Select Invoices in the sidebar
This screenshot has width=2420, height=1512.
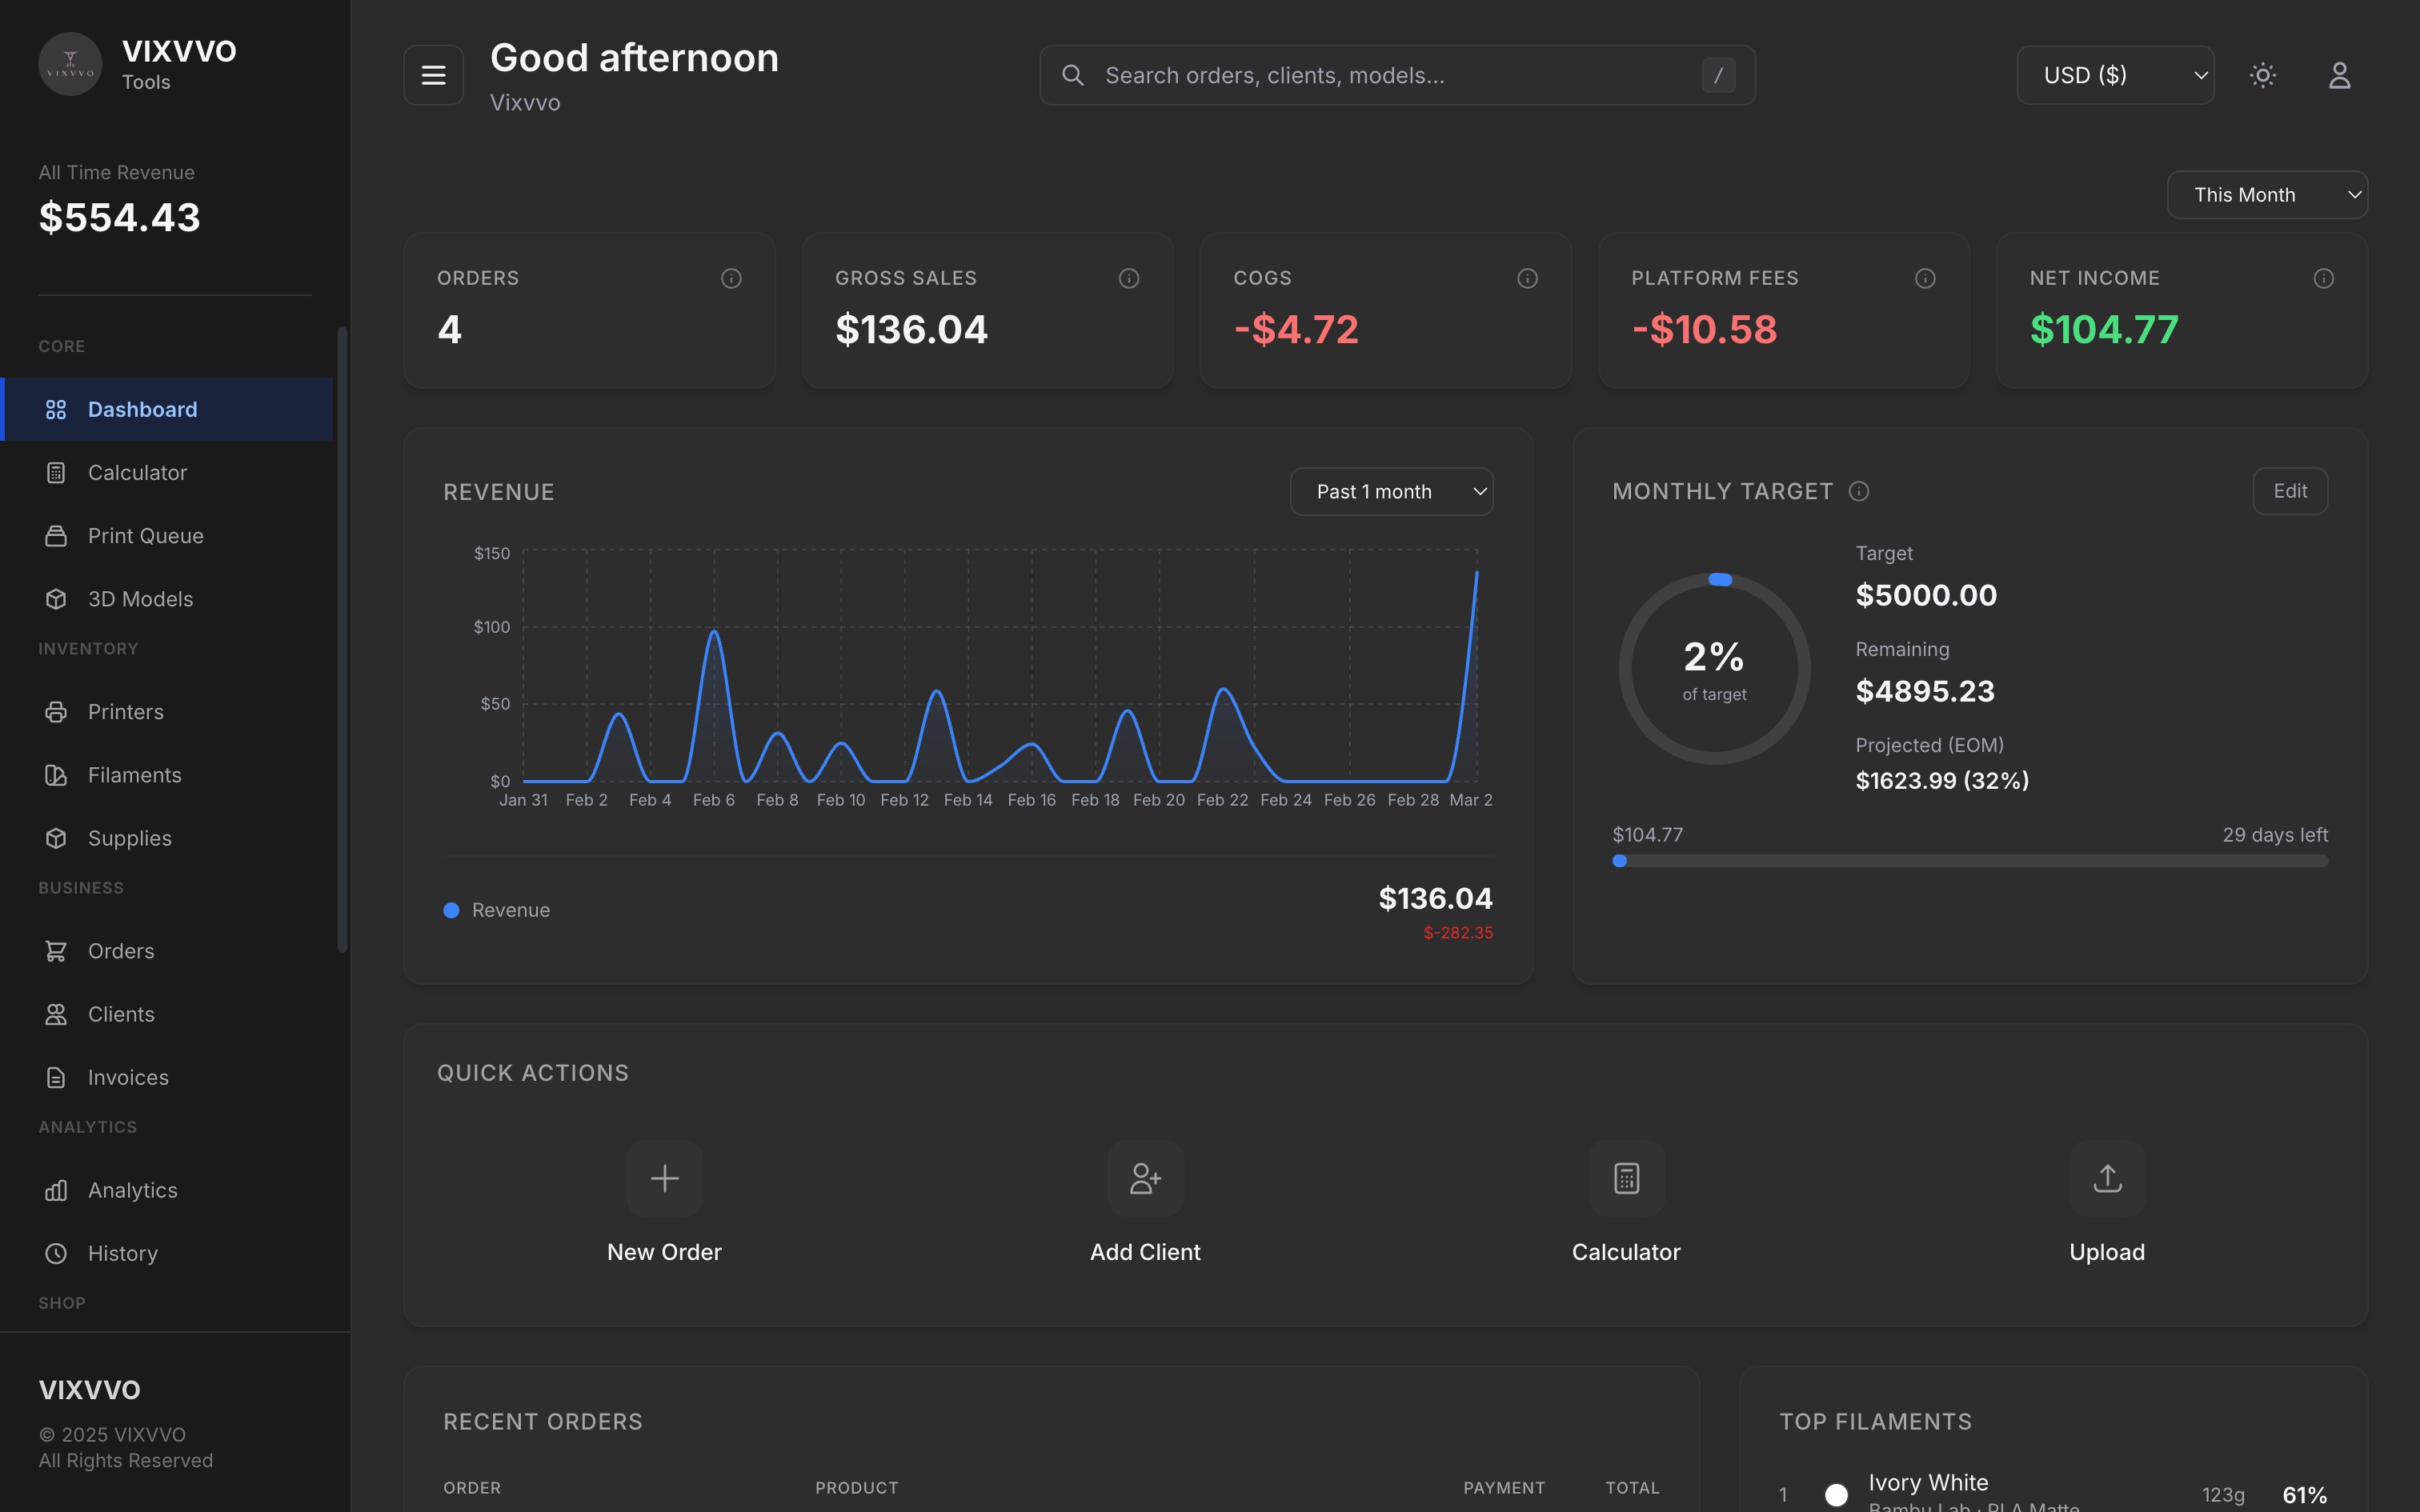128,1077
